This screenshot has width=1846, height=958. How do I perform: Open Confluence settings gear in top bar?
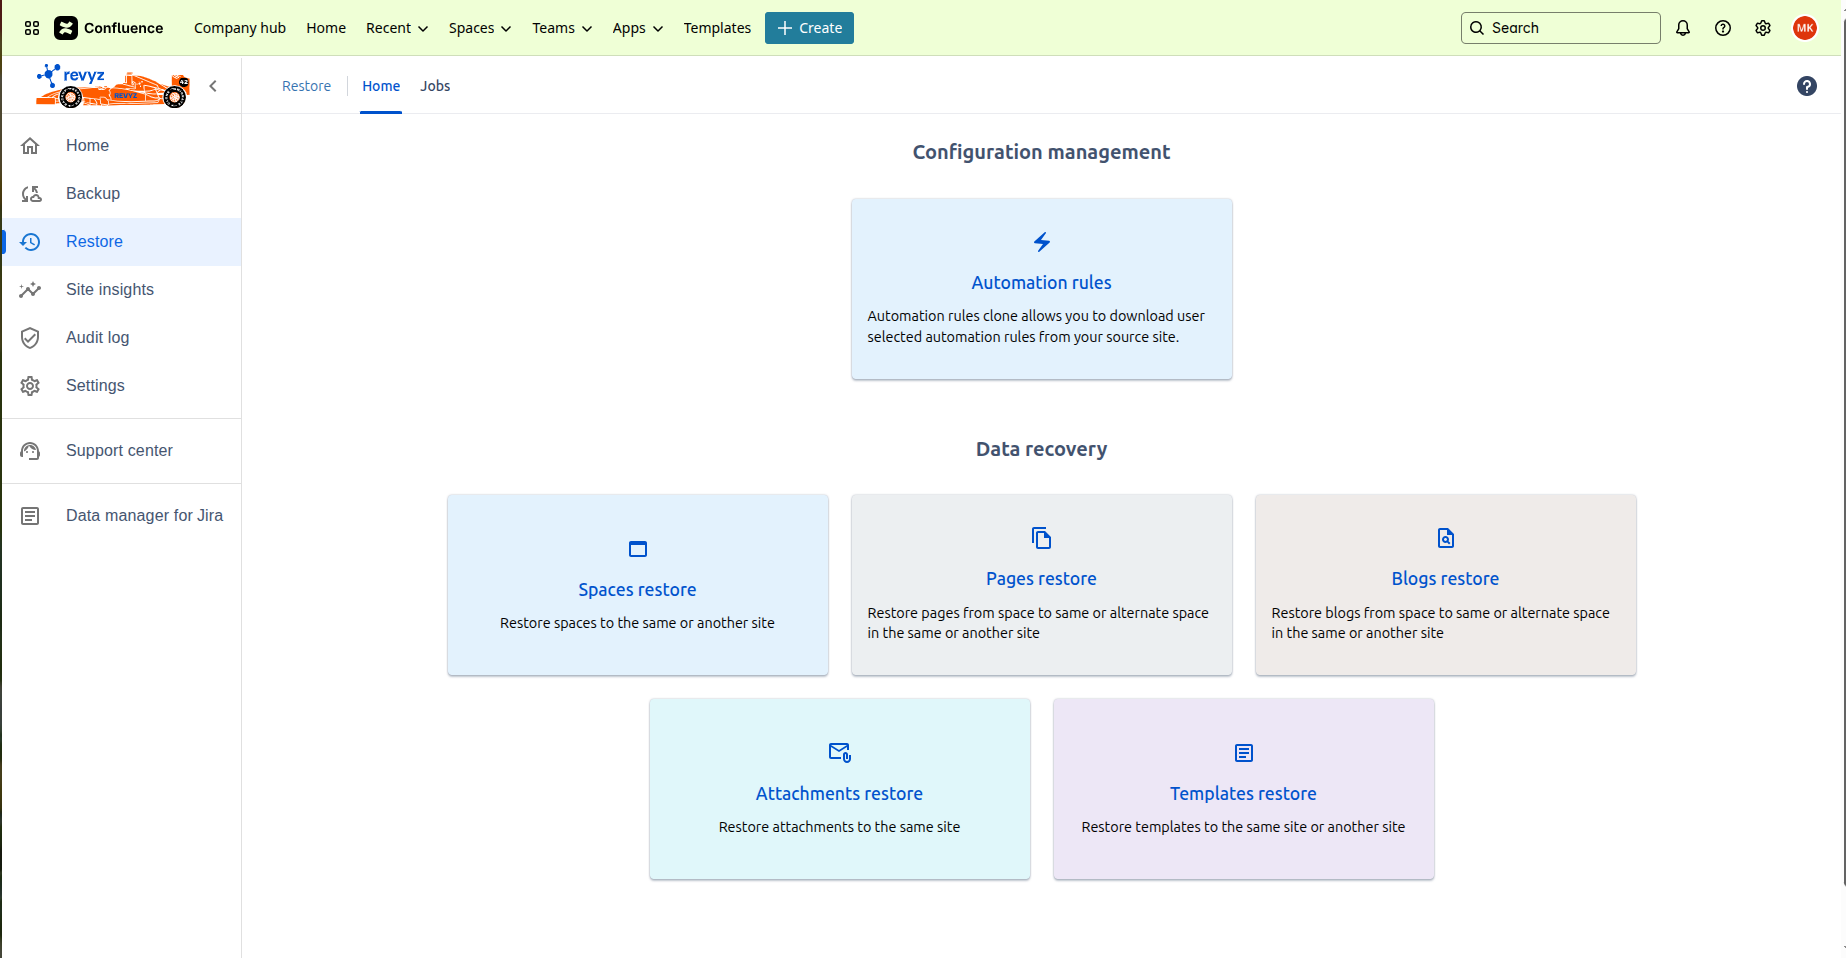tap(1763, 28)
